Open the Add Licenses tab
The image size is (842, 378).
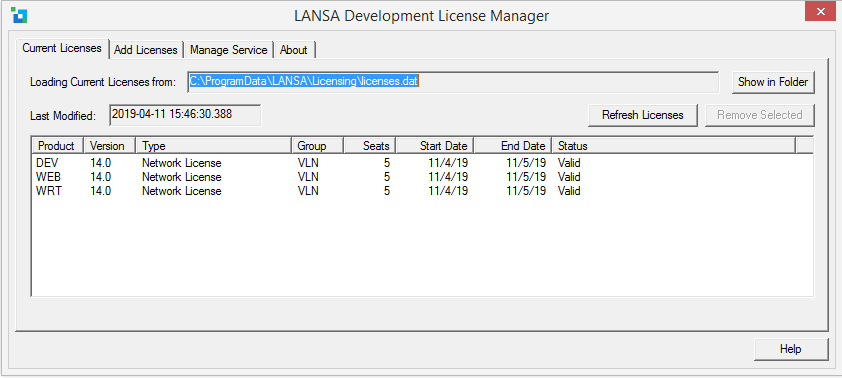146,50
